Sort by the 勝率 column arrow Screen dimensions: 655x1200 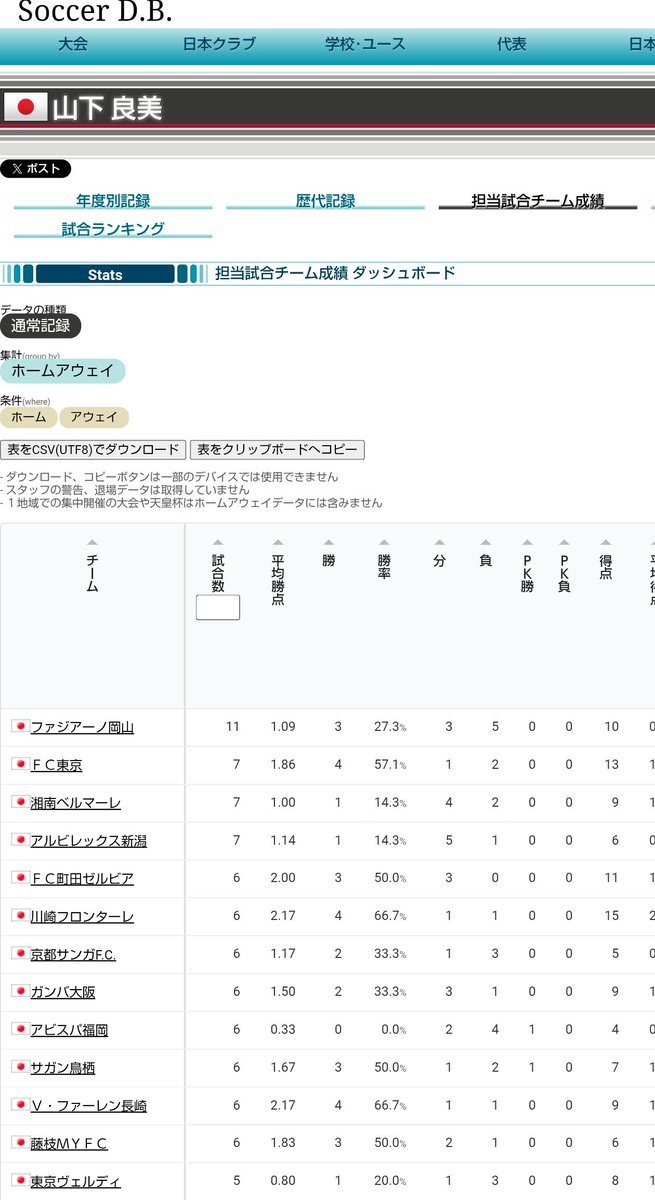tap(384, 543)
